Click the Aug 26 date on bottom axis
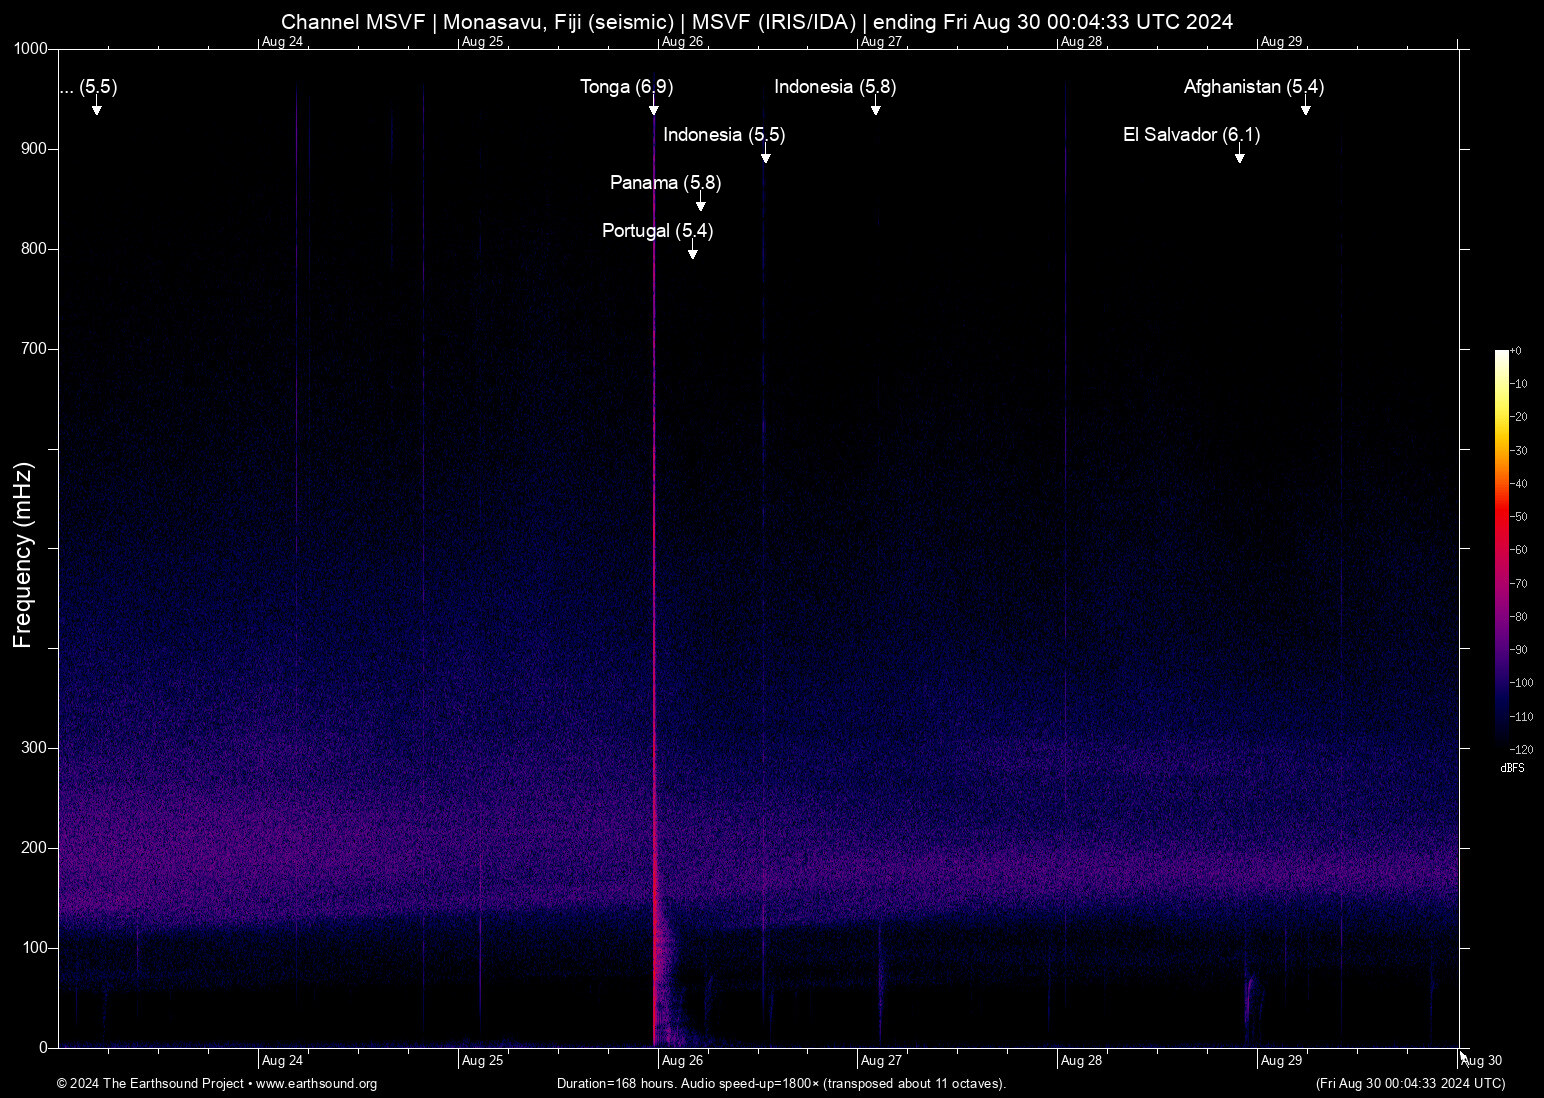Image resolution: width=1544 pixels, height=1098 pixels. point(682,1061)
